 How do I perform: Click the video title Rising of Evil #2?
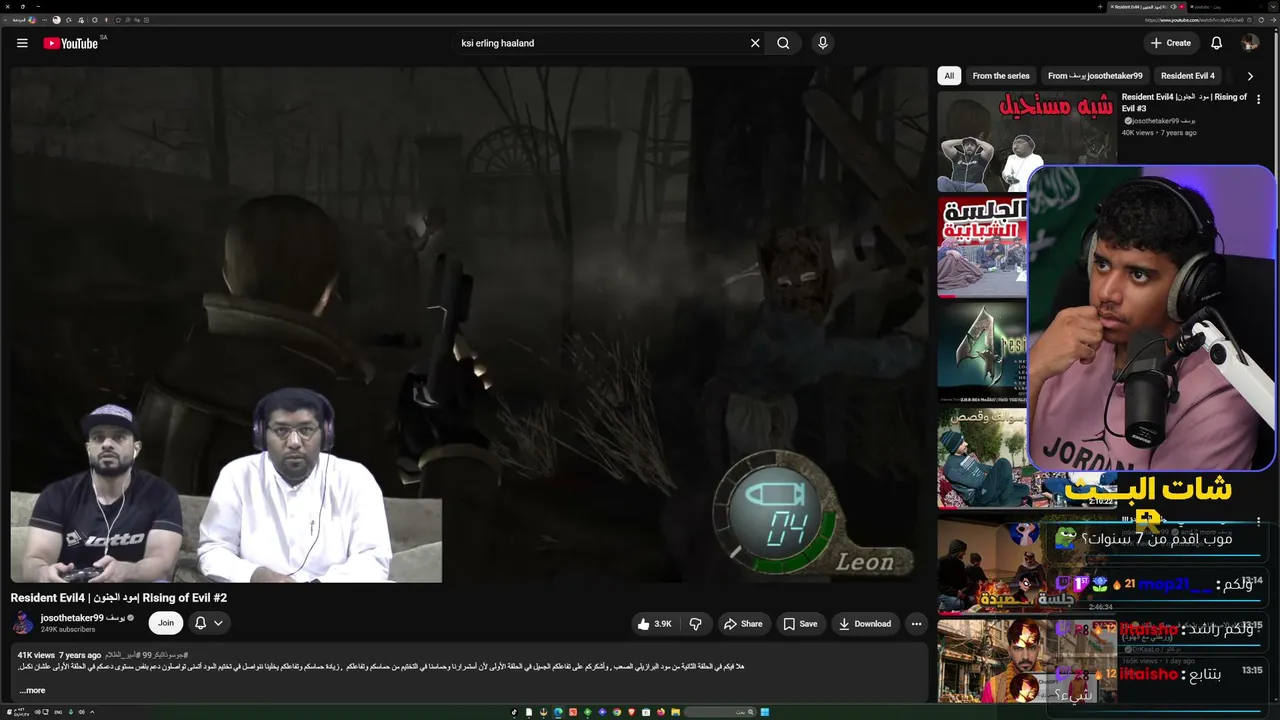pyautogui.click(x=119, y=598)
